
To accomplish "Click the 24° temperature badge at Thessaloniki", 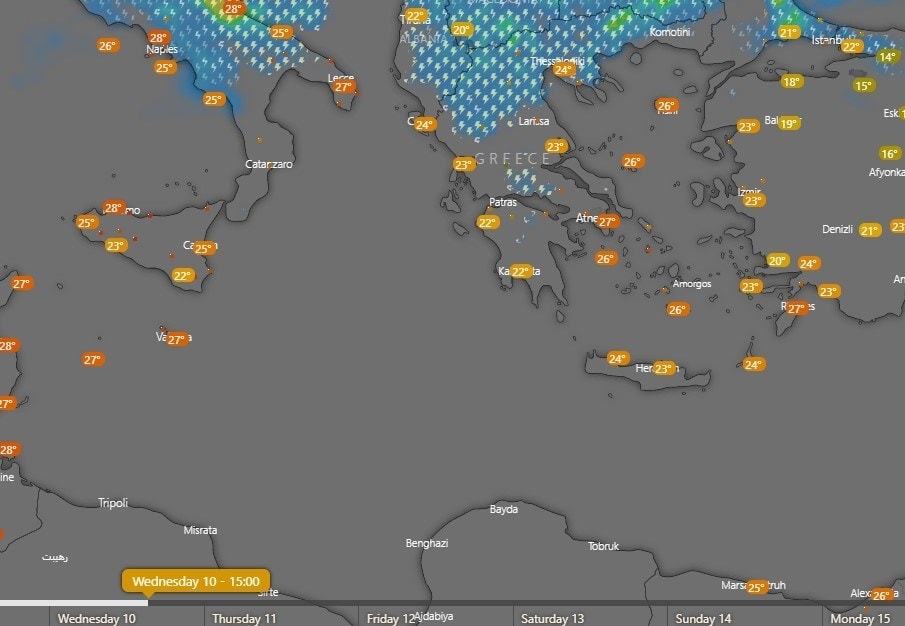I will (x=564, y=70).
